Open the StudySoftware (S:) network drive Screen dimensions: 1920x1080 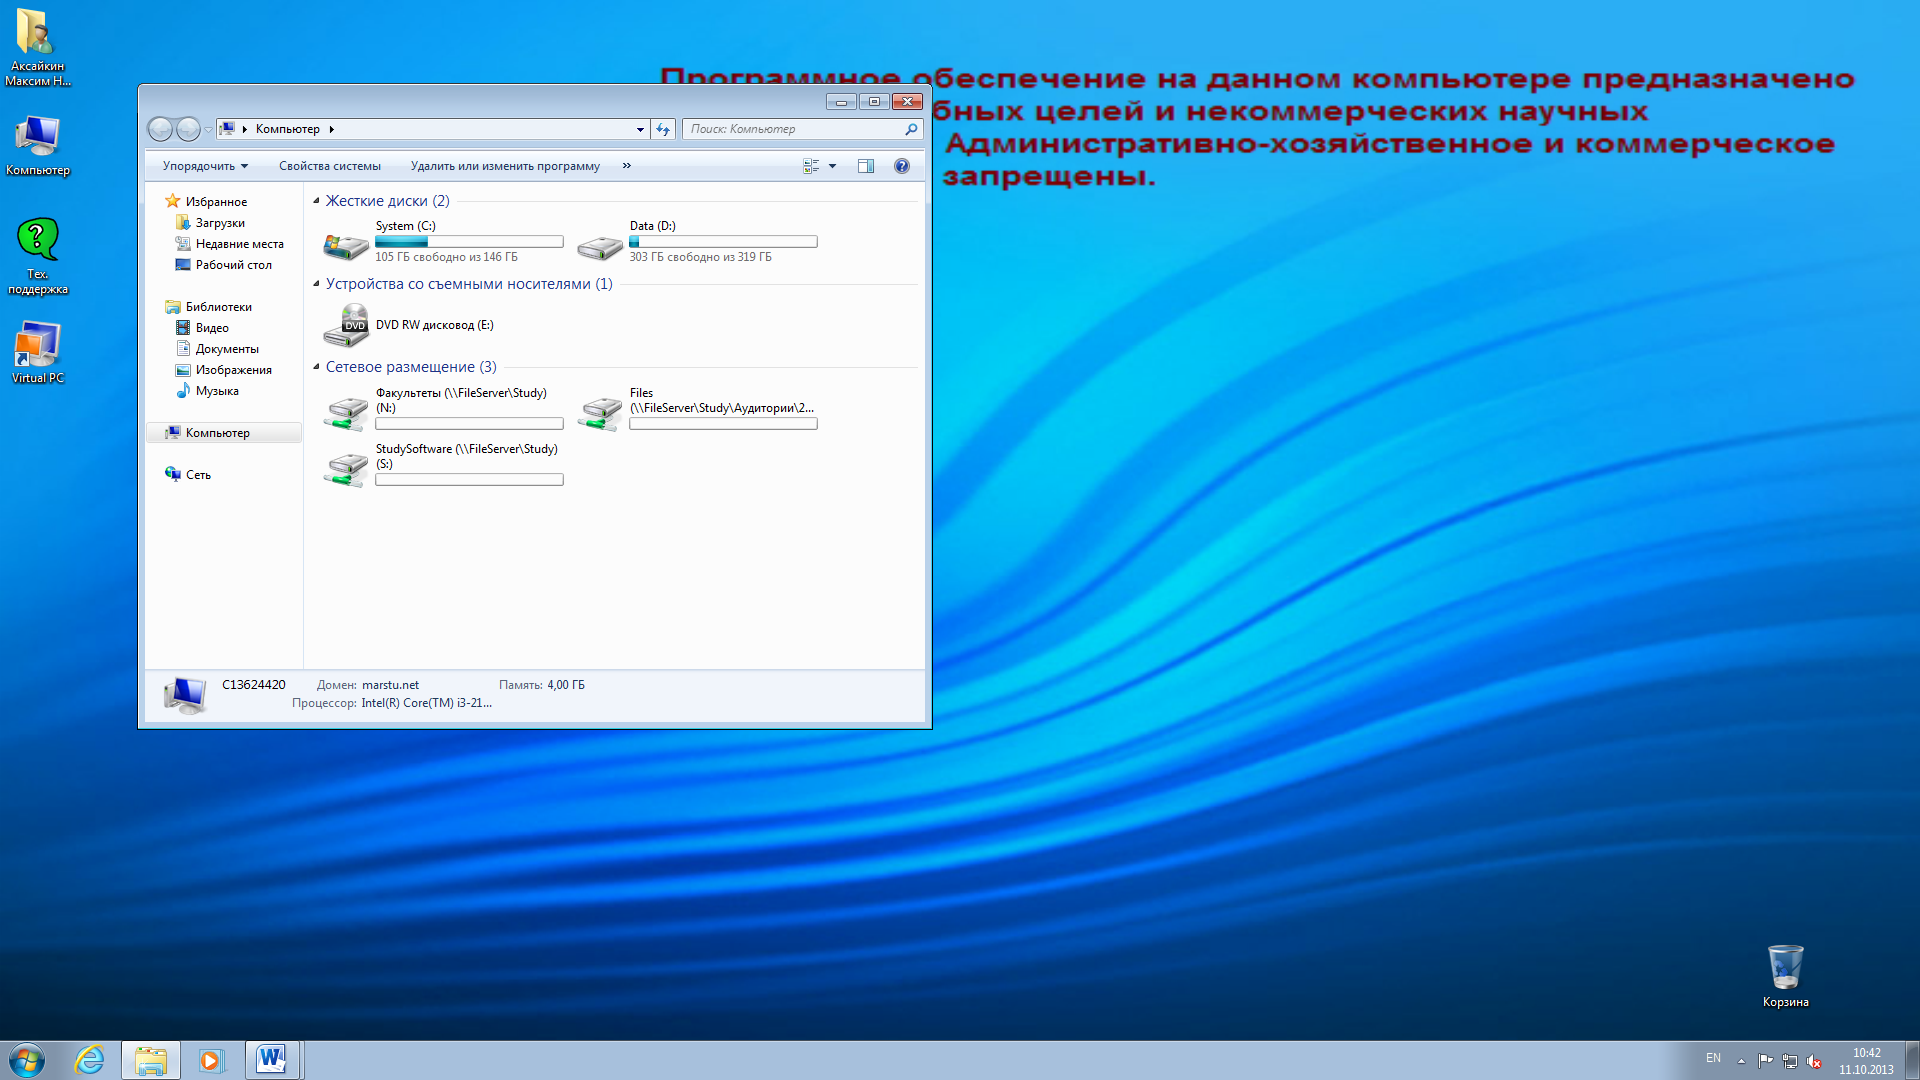(346, 468)
